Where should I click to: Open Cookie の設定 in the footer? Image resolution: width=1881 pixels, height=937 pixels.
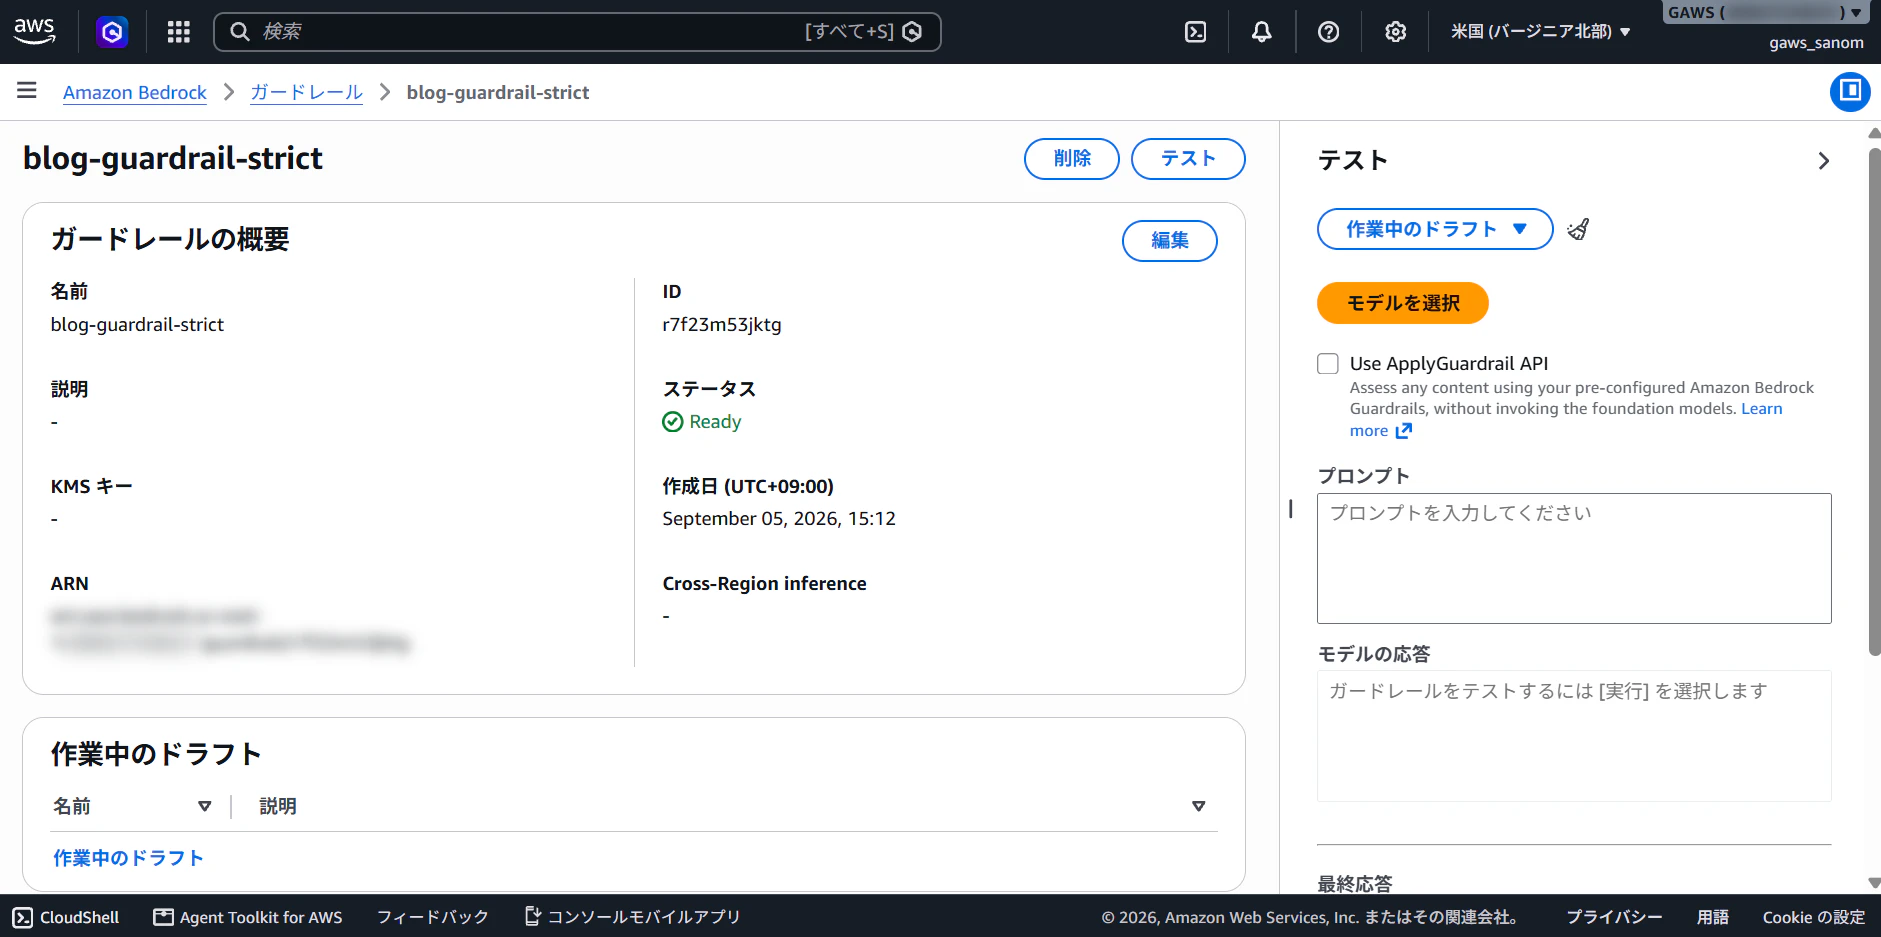pyautogui.click(x=1814, y=917)
